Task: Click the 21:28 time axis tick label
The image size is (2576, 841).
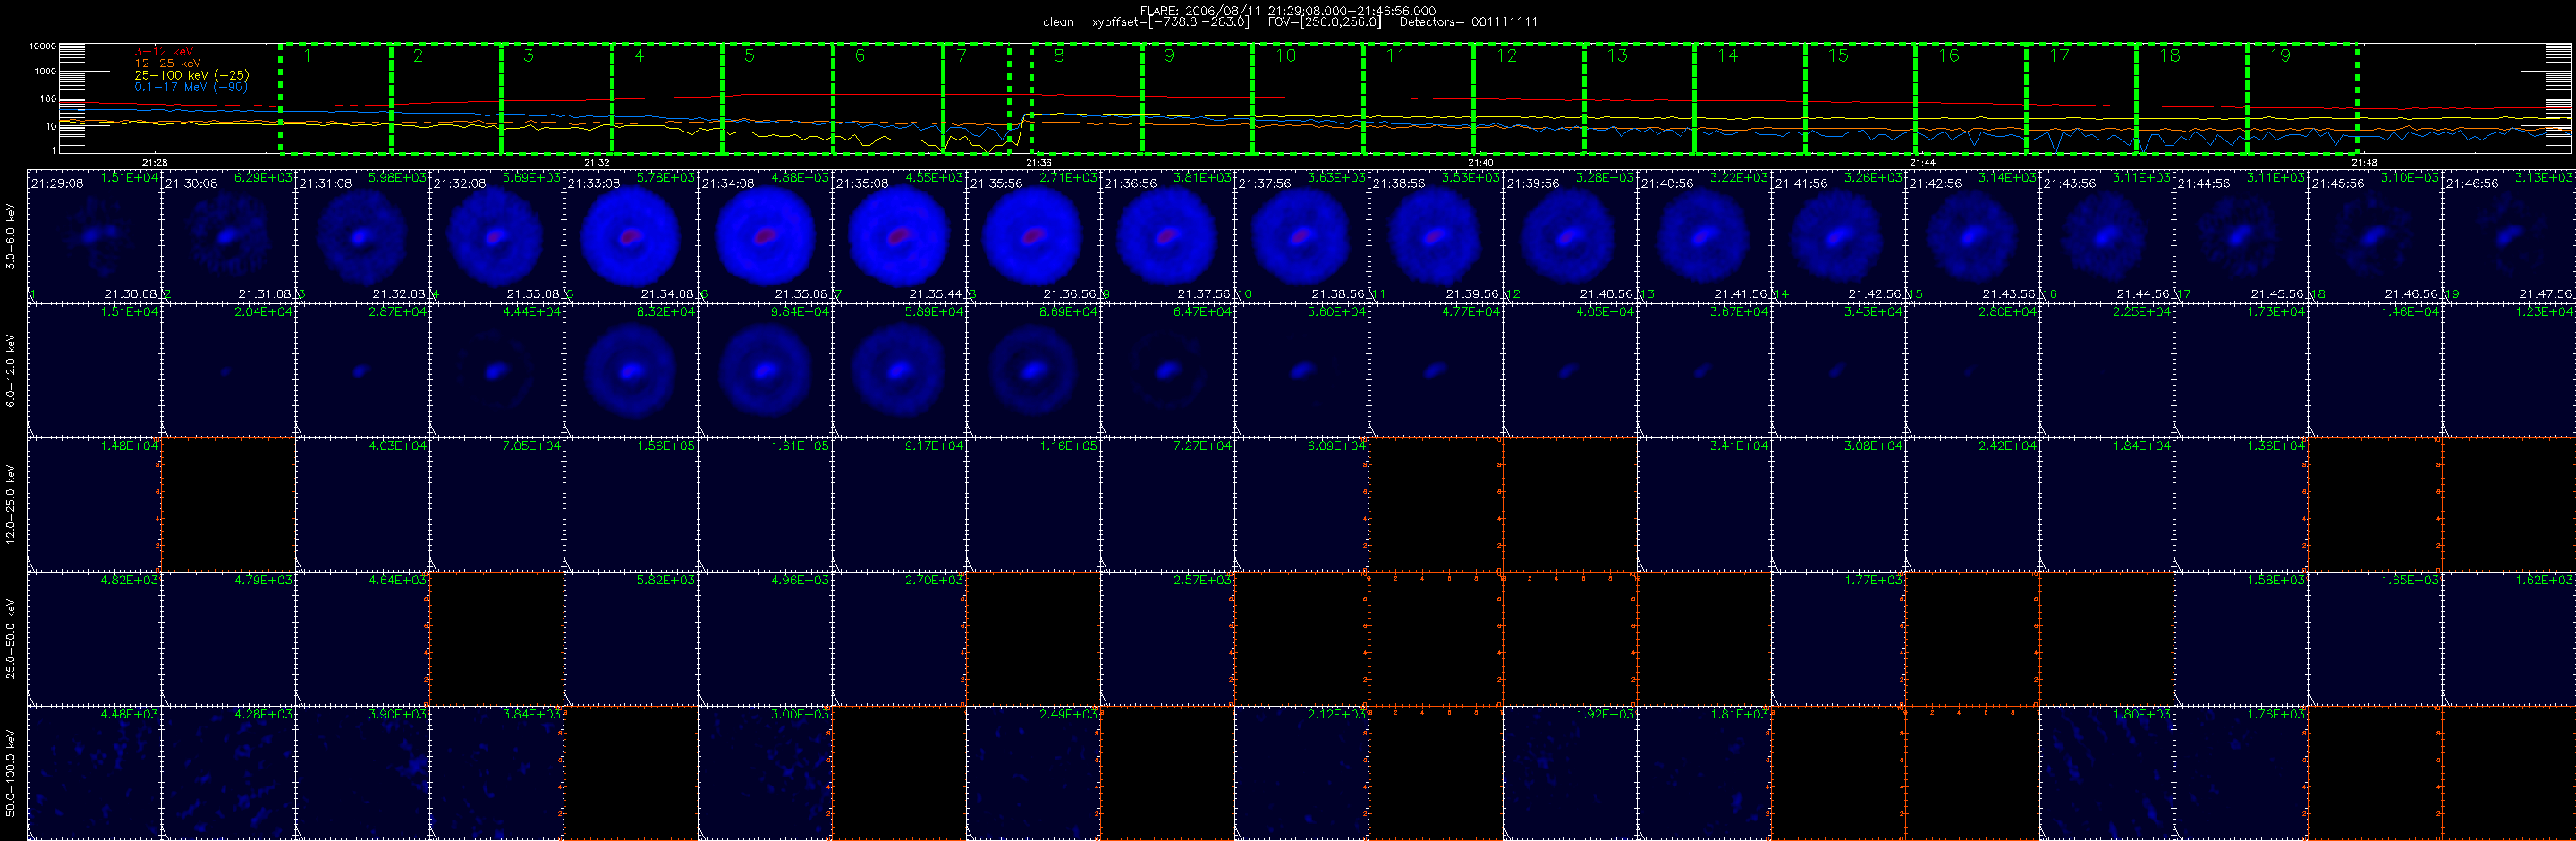Action: (155, 162)
